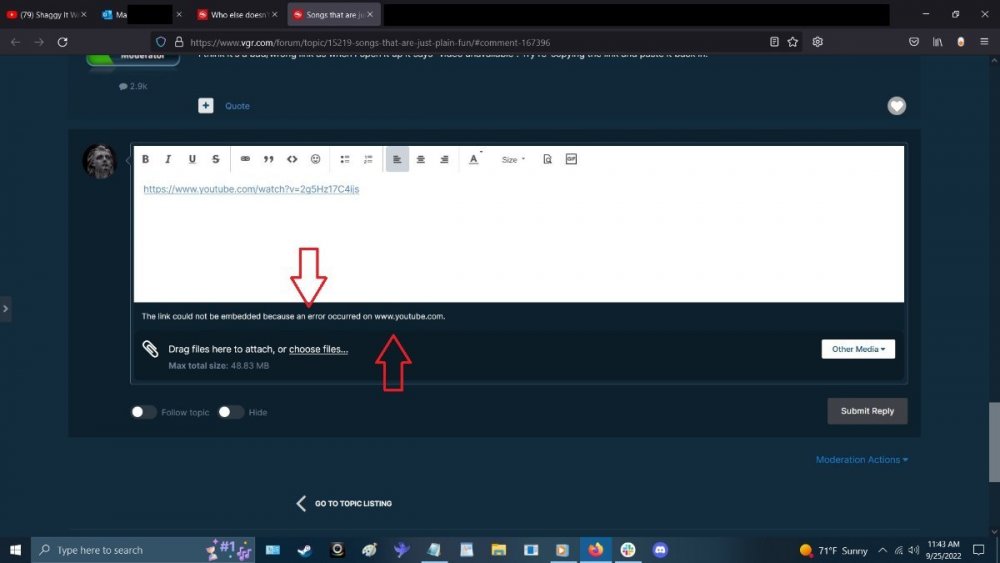Open the emoji picker
Viewport: 1000px width, 563px height.
(316, 159)
